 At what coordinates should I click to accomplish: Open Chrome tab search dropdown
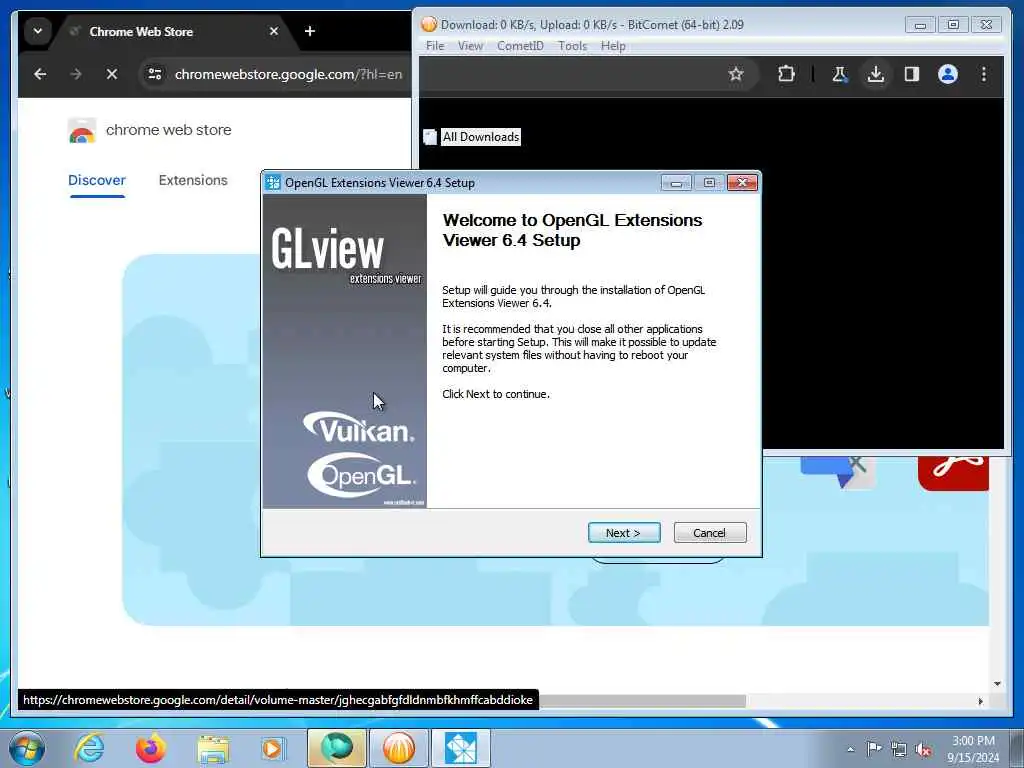point(38,31)
